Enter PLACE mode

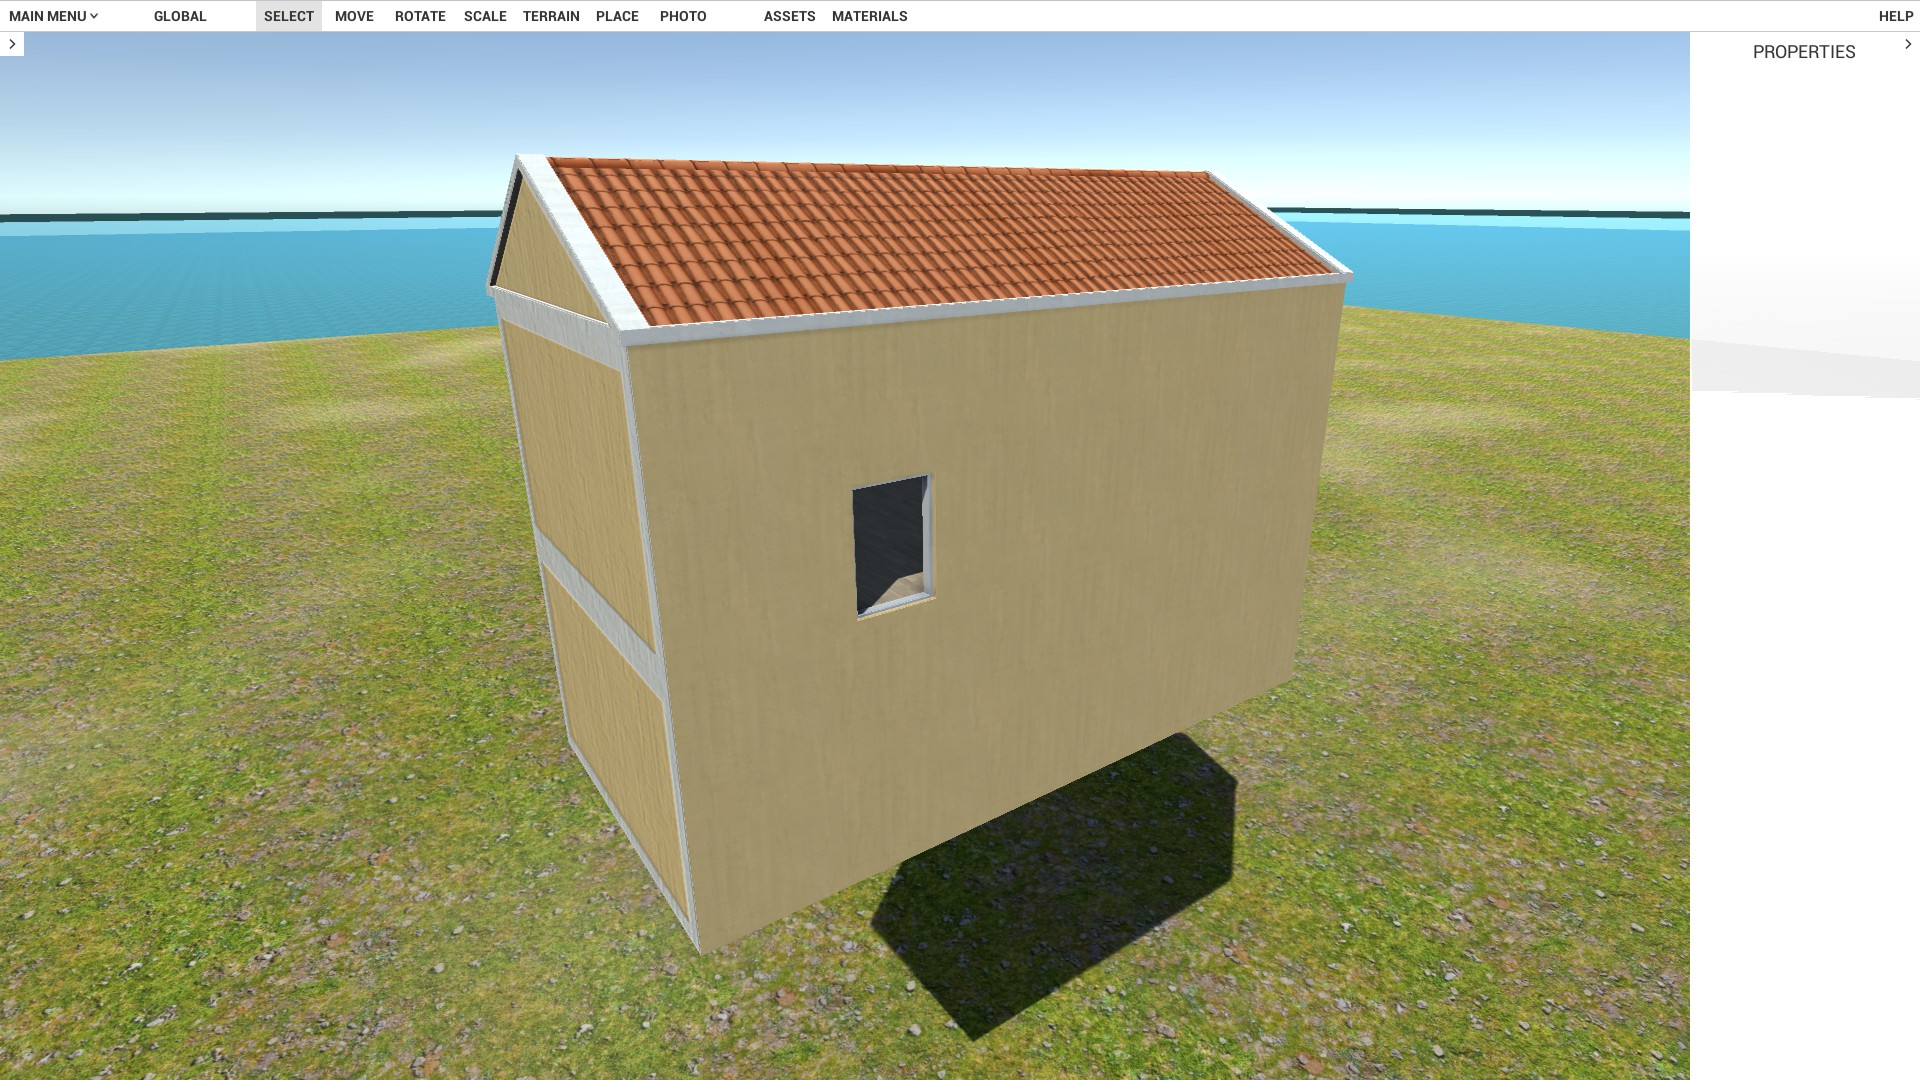pyautogui.click(x=617, y=16)
